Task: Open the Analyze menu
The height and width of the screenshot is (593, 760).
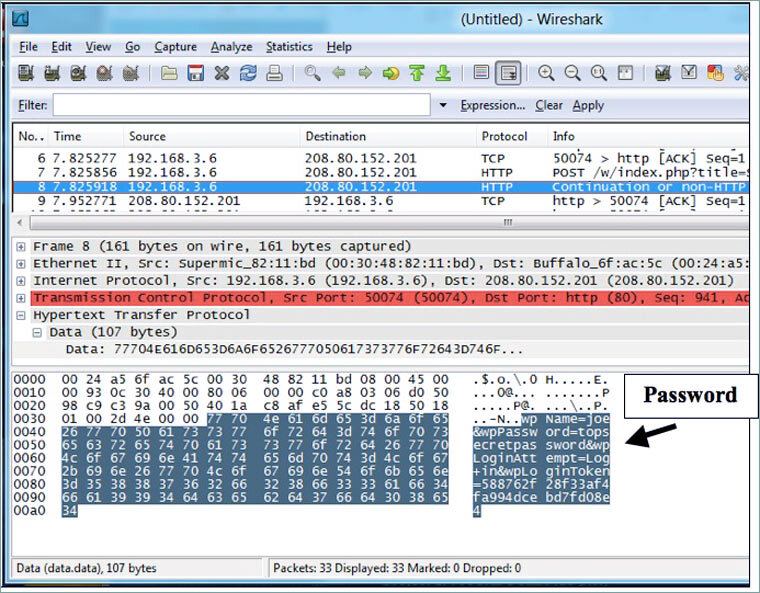Action: [x=231, y=47]
